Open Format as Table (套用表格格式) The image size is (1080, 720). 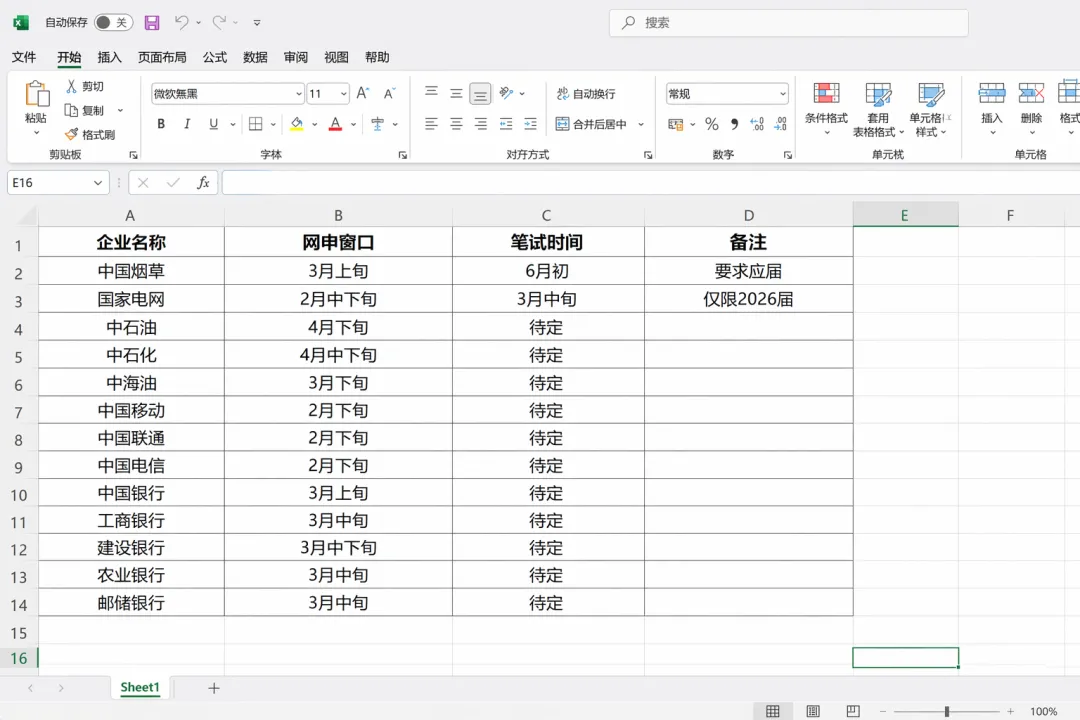(878, 110)
